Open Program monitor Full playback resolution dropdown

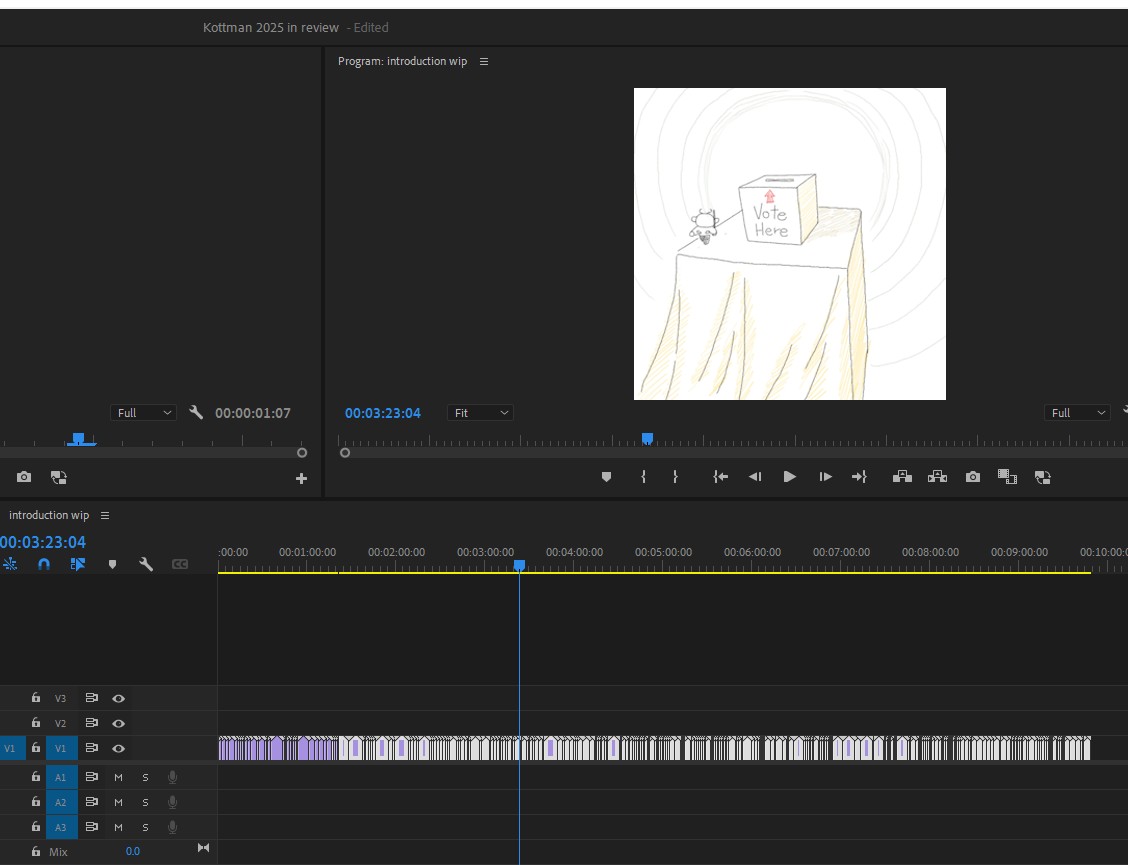1077,413
